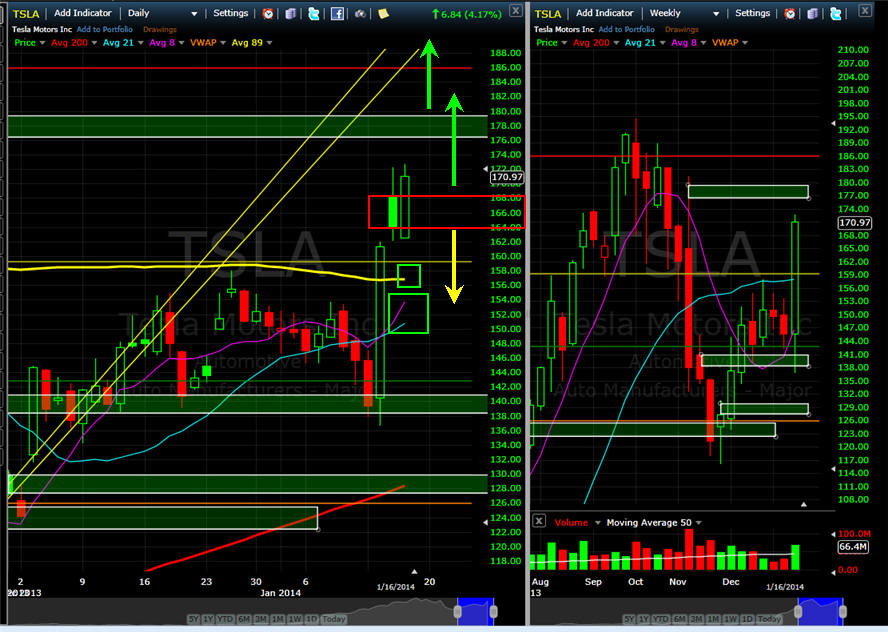
Task: Click Today range button in Daily chart
Action: point(334,619)
